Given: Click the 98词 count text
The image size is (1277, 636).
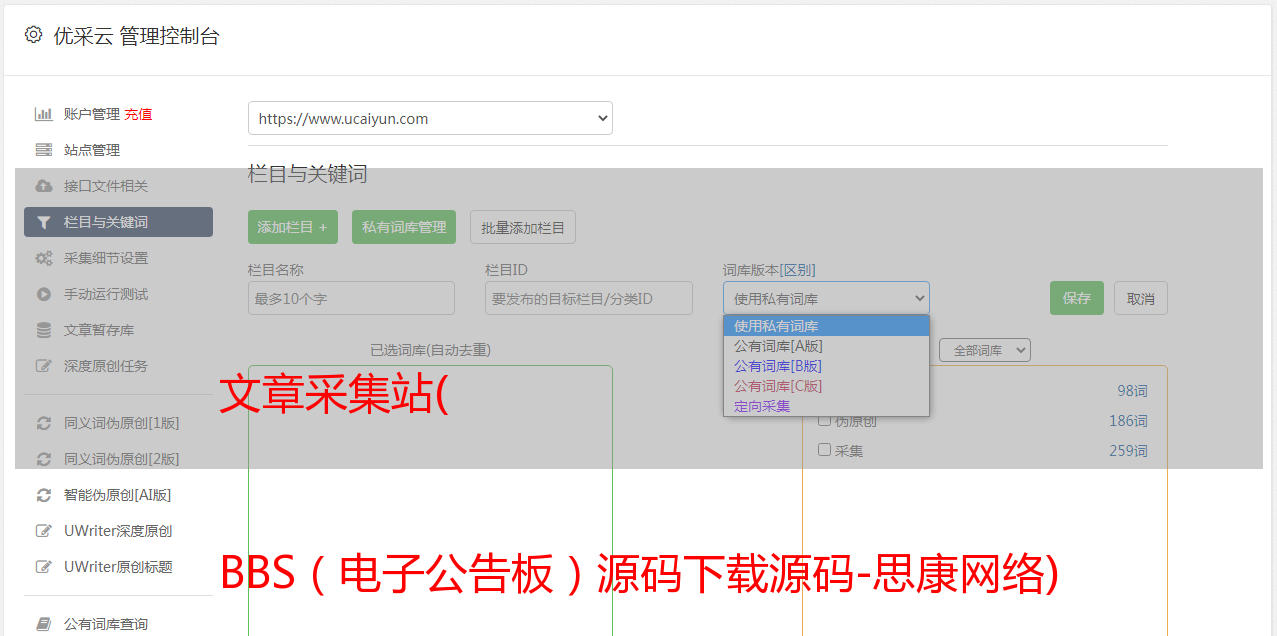Looking at the screenshot, I should (1132, 391).
